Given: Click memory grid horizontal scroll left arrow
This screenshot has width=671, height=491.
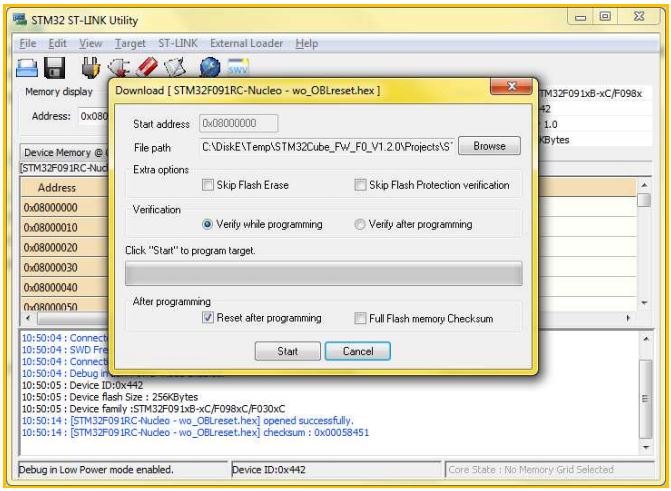Looking at the screenshot, I should click(28, 318).
